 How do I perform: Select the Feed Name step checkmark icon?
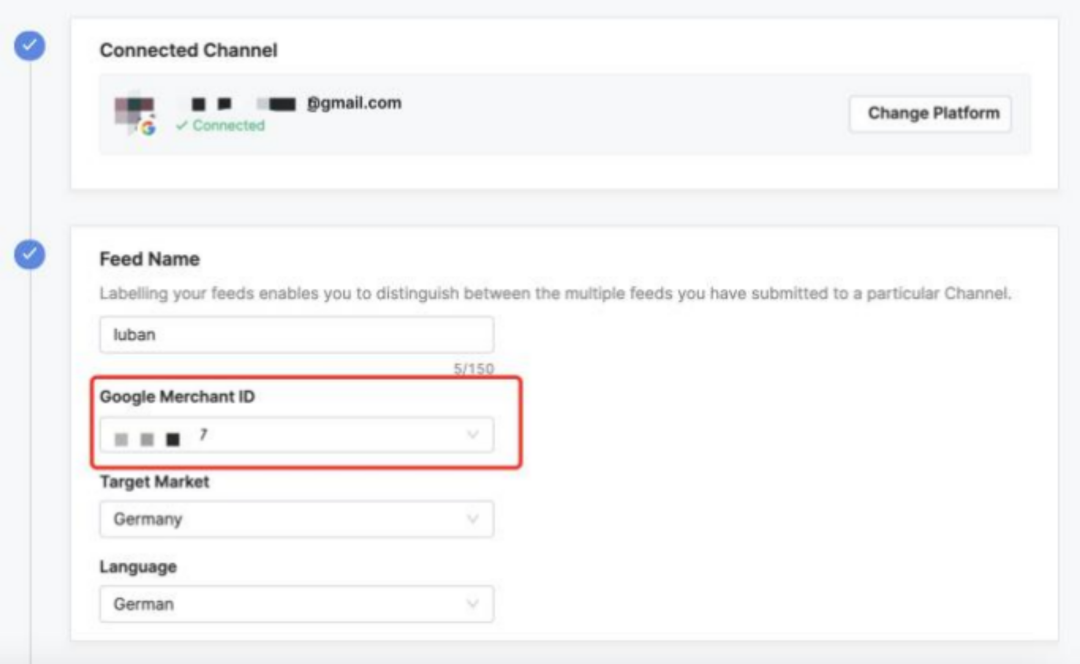[30, 255]
